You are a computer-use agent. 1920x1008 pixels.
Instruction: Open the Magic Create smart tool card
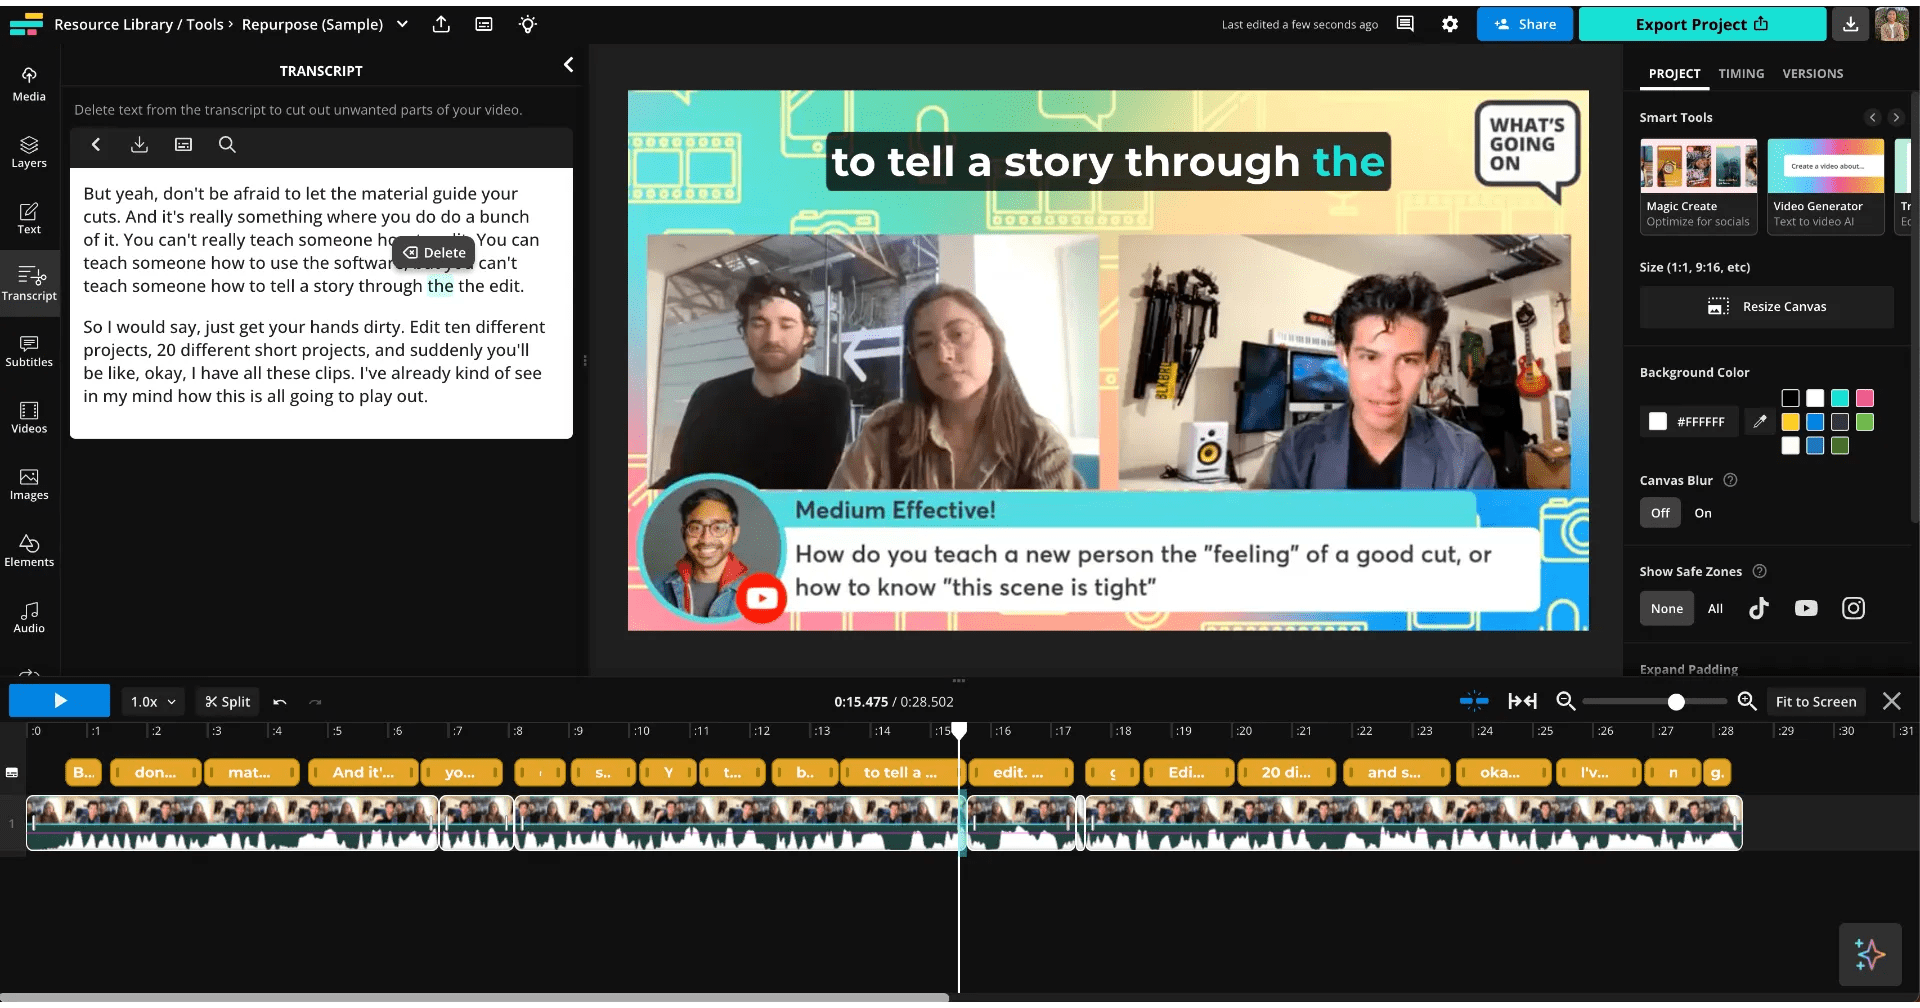[1698, 187]
